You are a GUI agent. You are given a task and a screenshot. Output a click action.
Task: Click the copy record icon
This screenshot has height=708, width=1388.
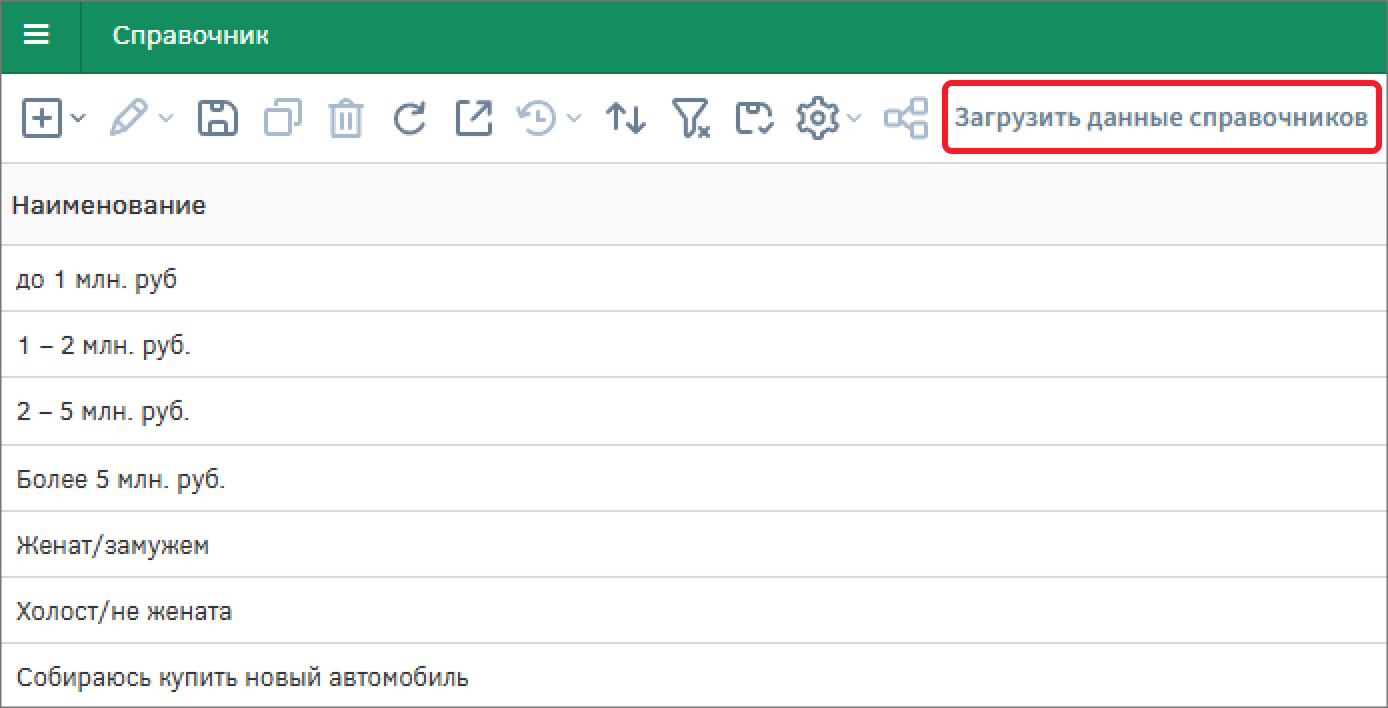pos(282,119)
